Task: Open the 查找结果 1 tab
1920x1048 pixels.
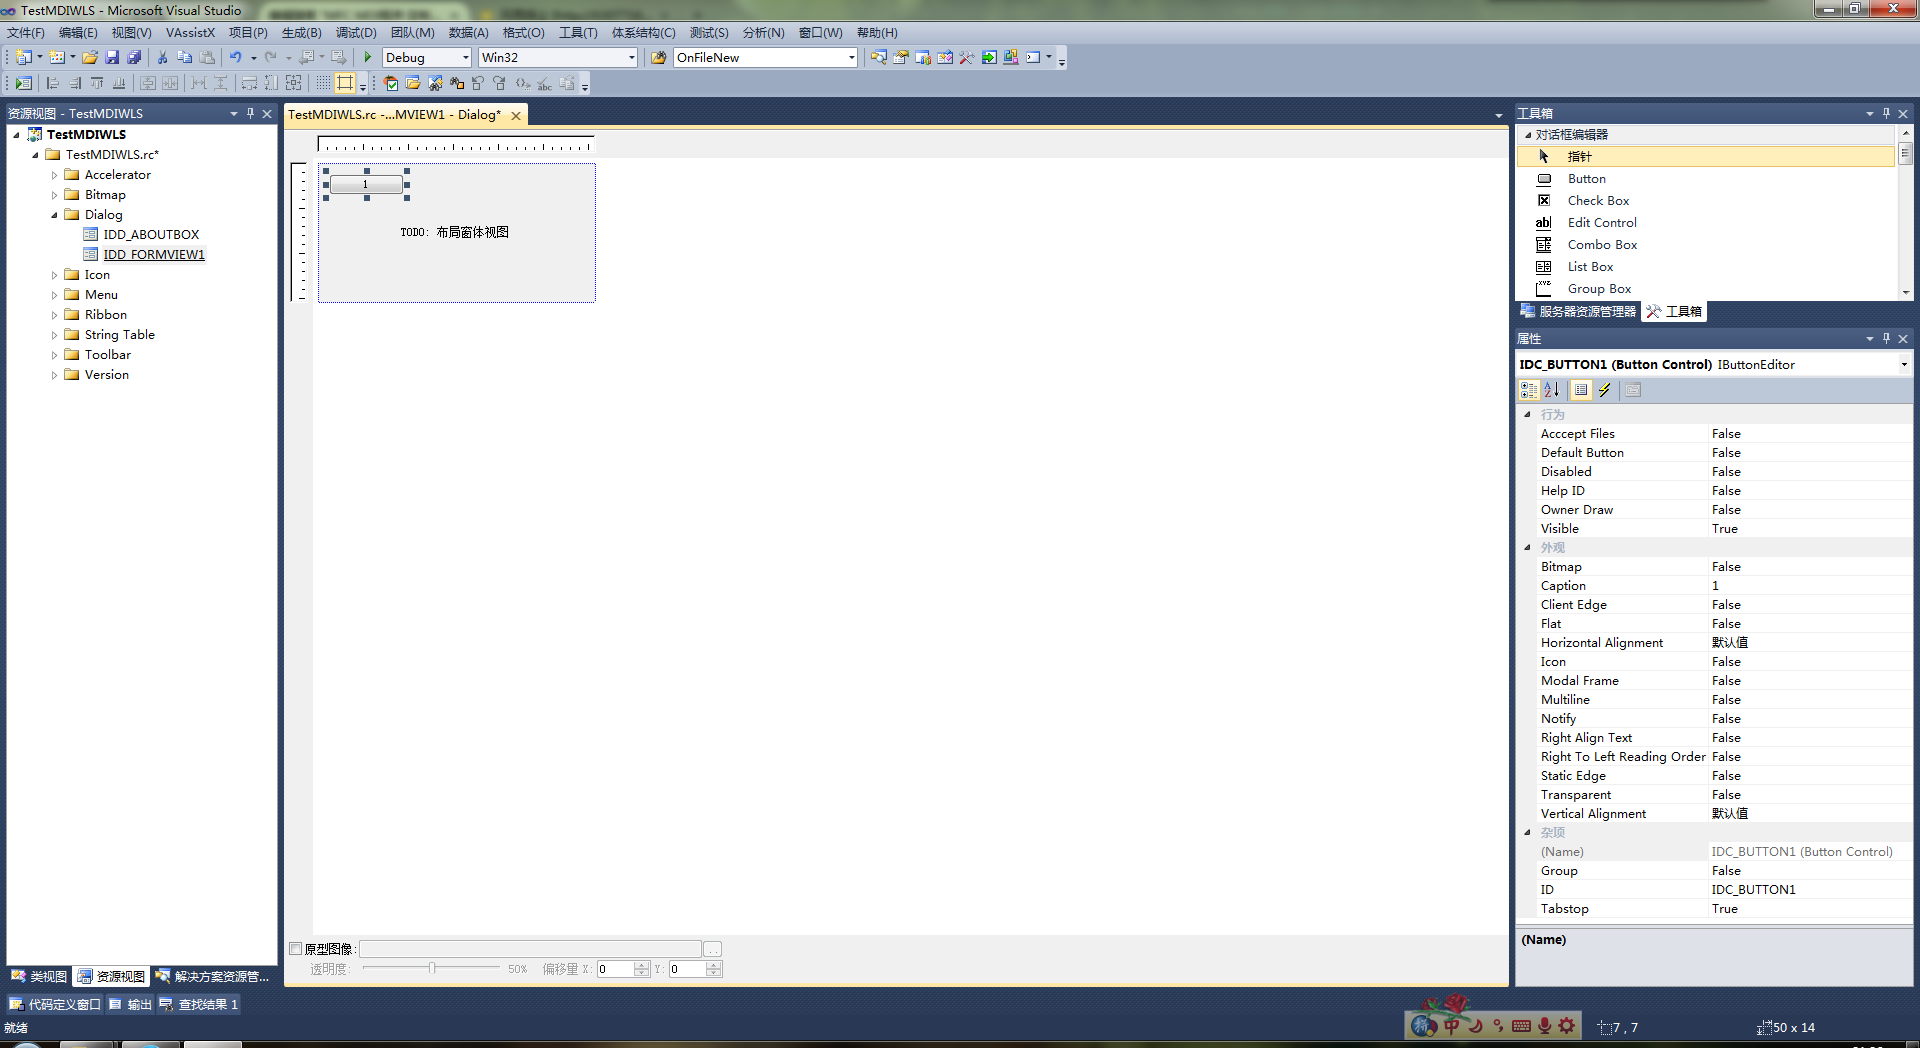Action: [x=199, y=1005]
